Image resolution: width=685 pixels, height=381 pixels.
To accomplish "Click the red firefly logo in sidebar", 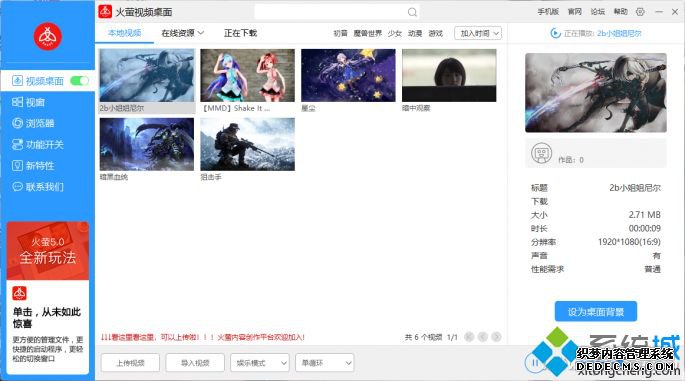I will pyautogui.click(x=48, y=36).
